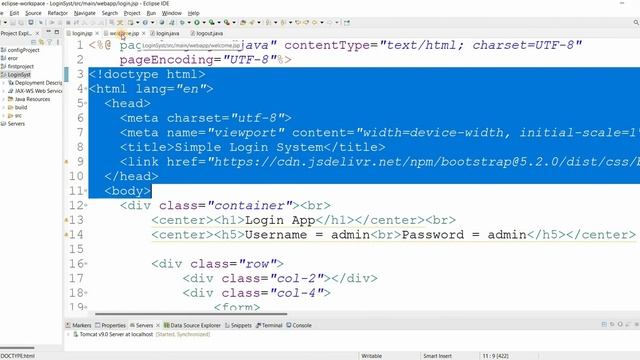This screenshot has width=640, height=360.
Task: Click the Java Resources folder icon
Action: pyautogui.click(x=11, y=99)
